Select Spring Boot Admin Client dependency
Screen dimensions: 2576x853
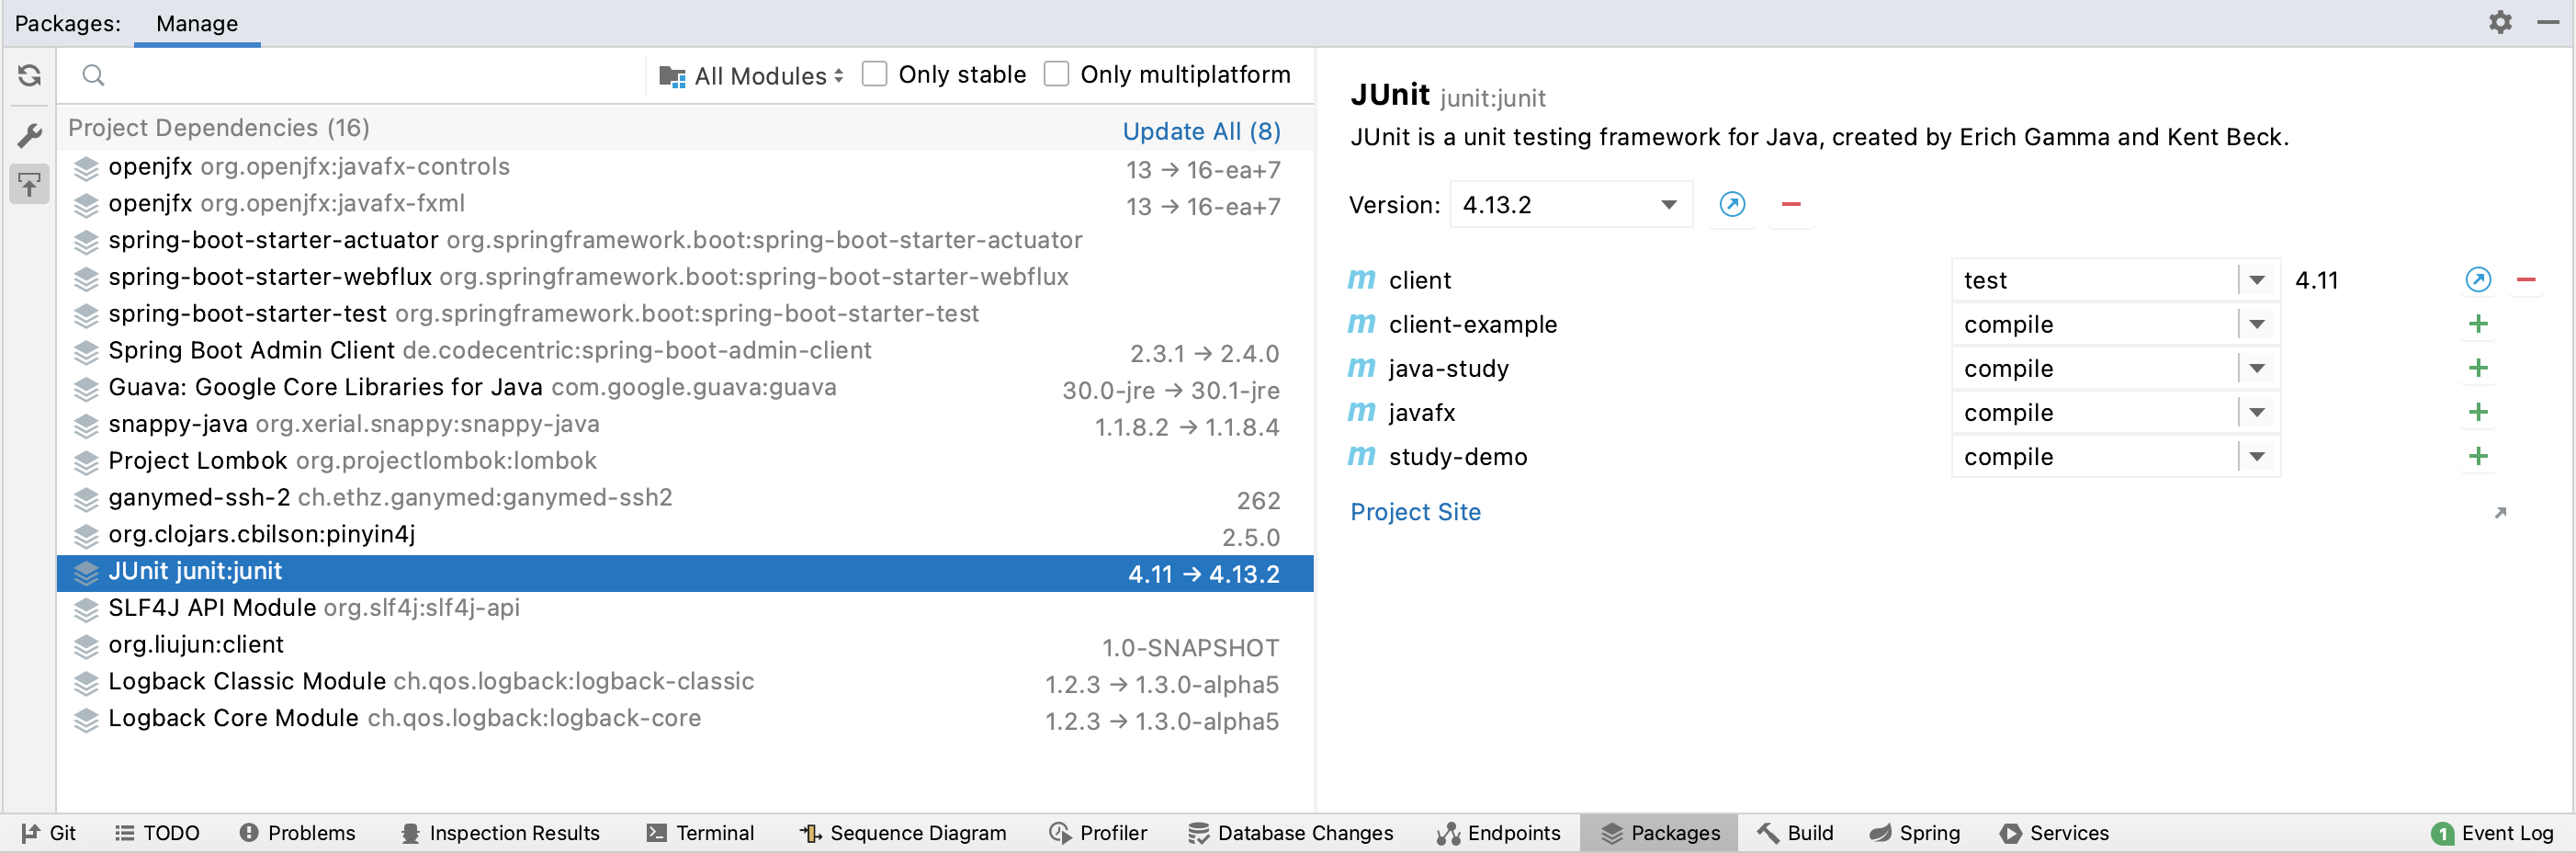[x=685, y=352]
